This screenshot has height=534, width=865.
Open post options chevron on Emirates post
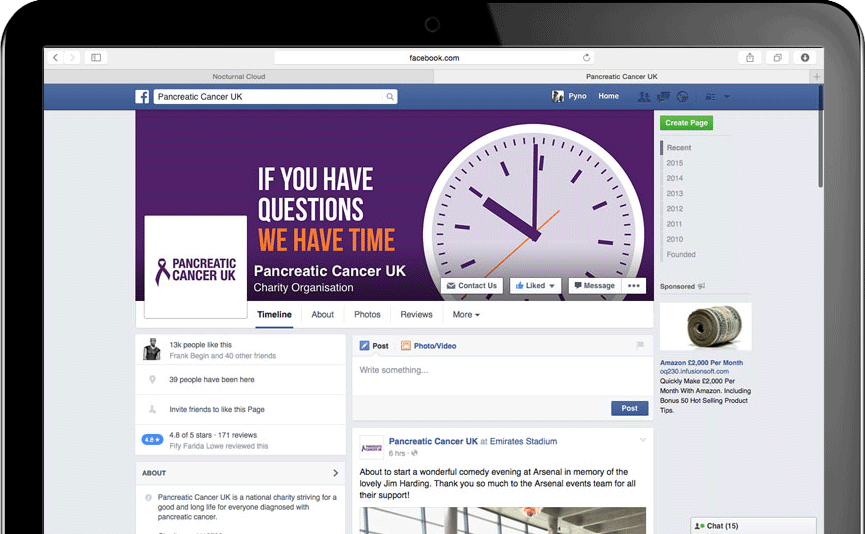click(643, 440)
